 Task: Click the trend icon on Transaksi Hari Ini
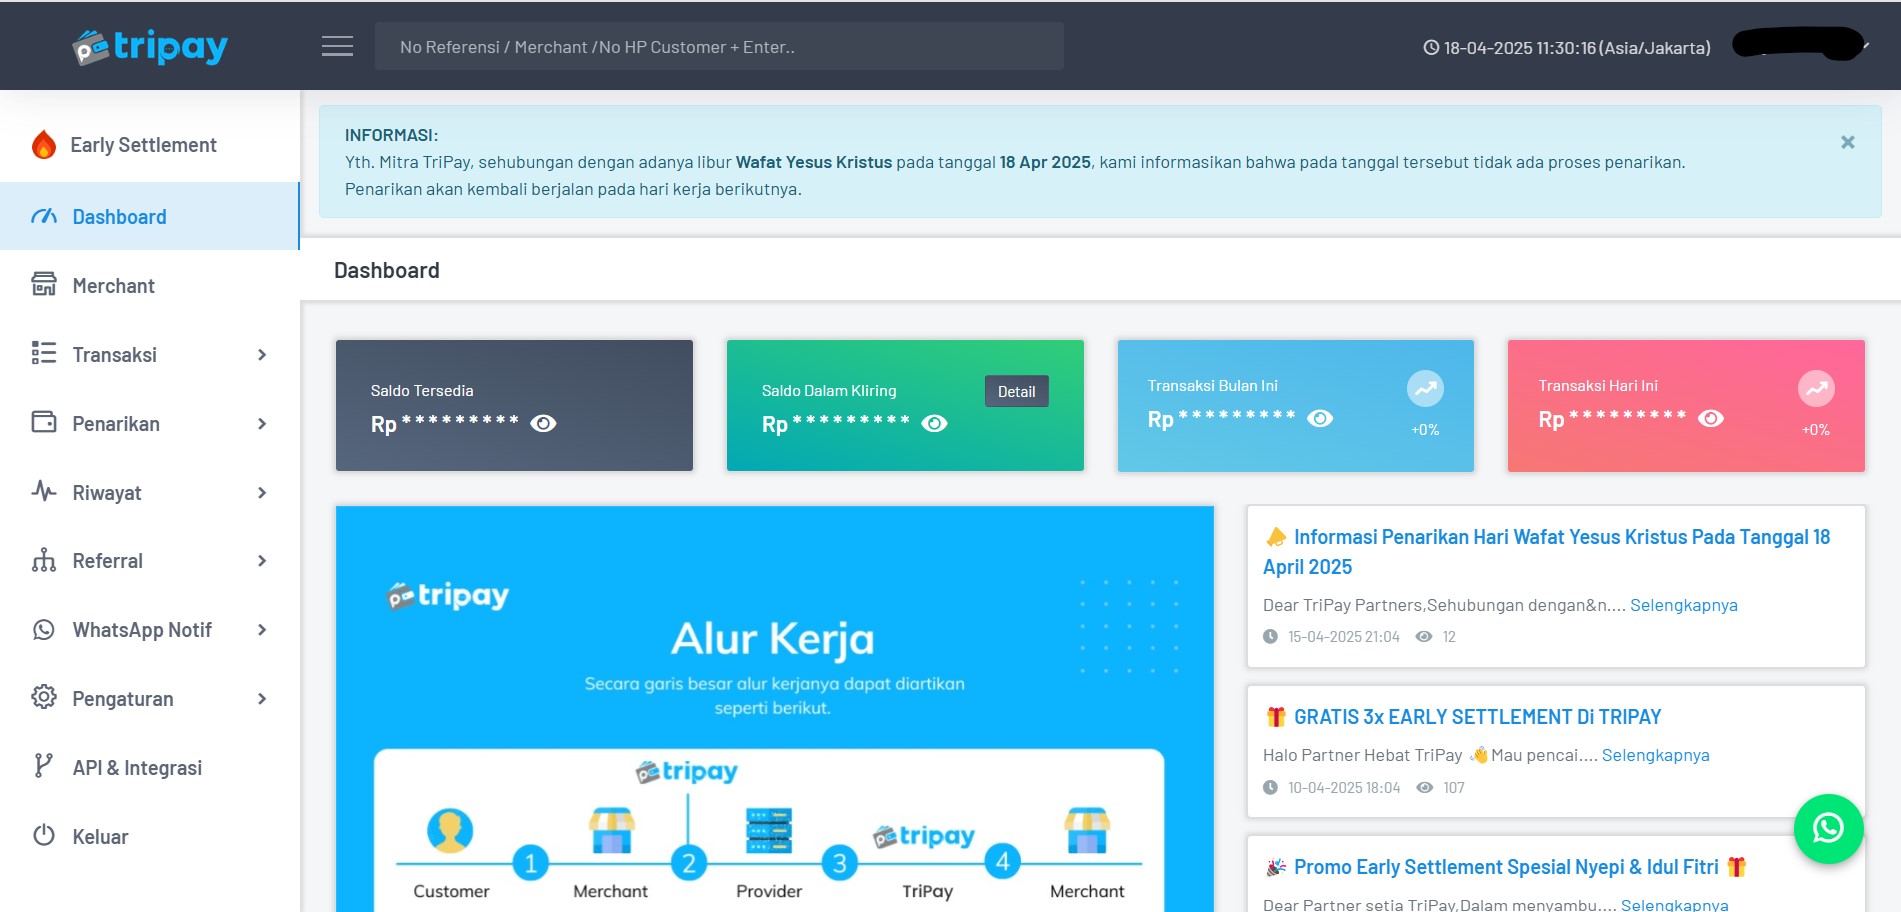click(x=1816, y=389)
